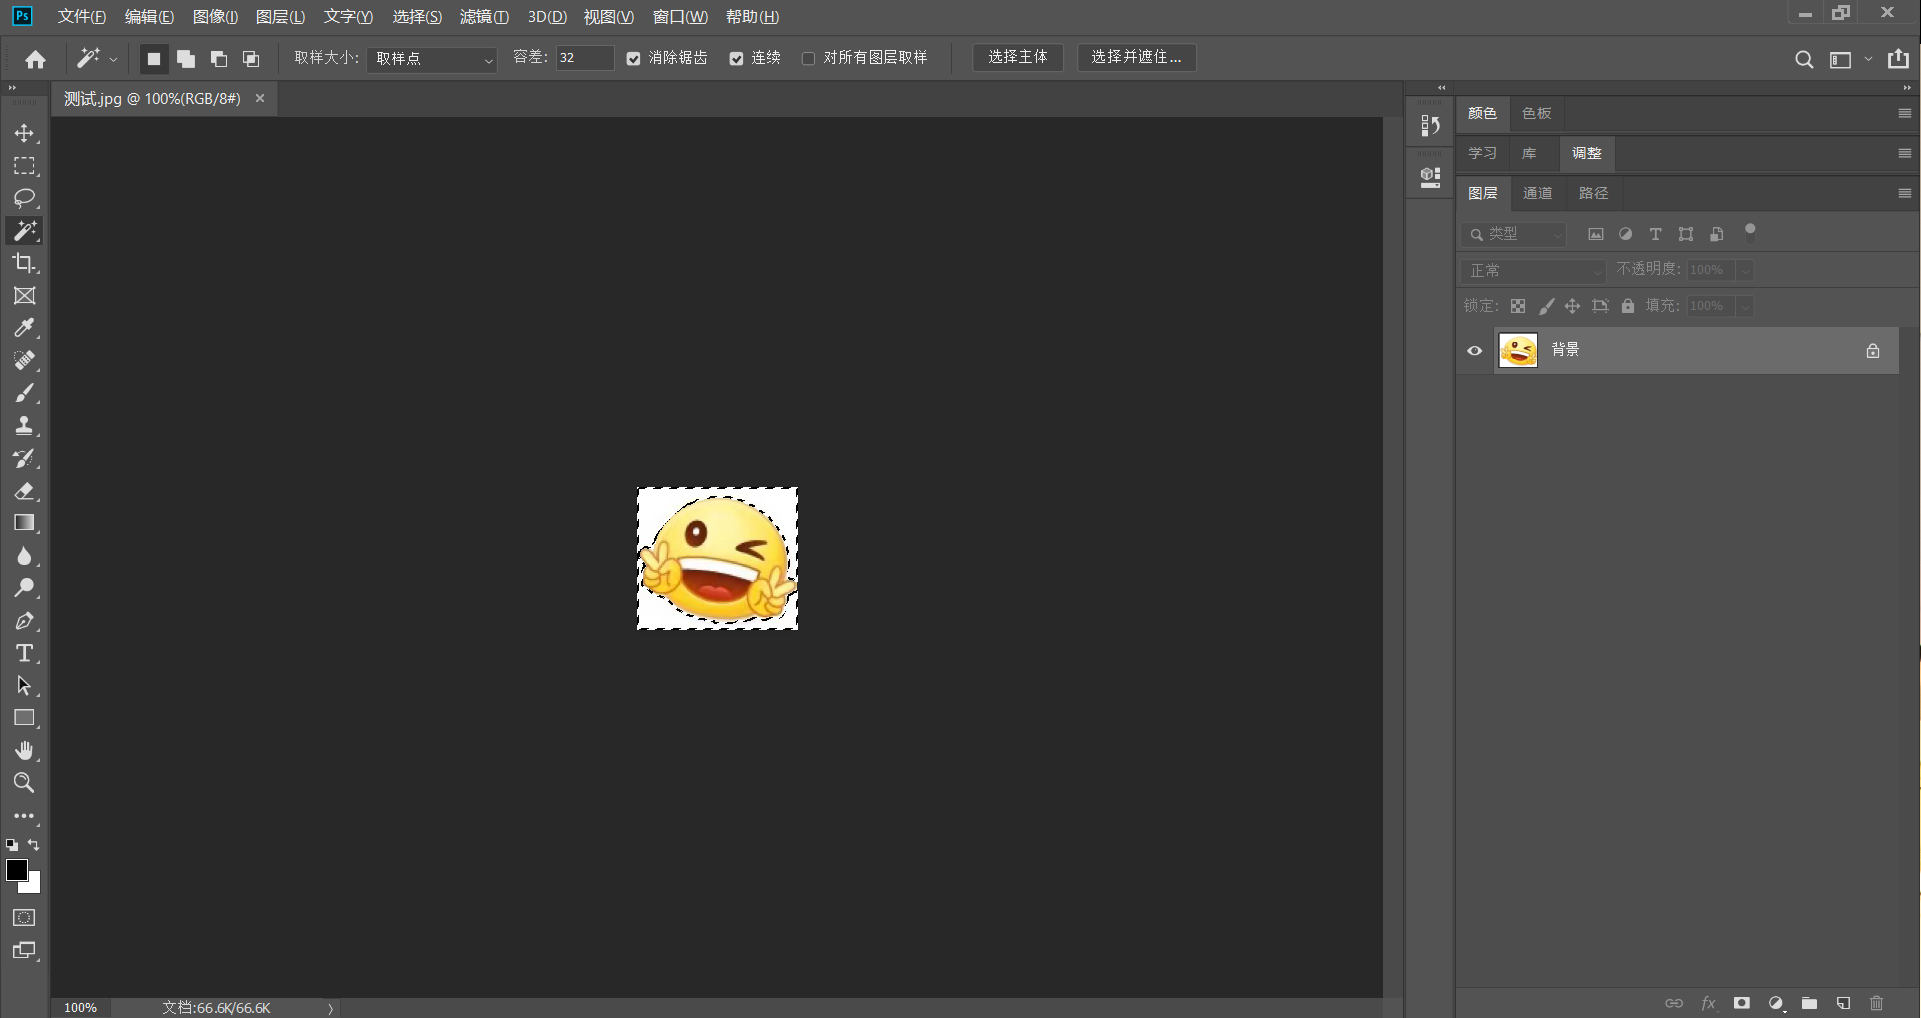Viewport: 1921px width, 1018px height.
Task: Select the Eraser tool
Action: click(25, 491)
